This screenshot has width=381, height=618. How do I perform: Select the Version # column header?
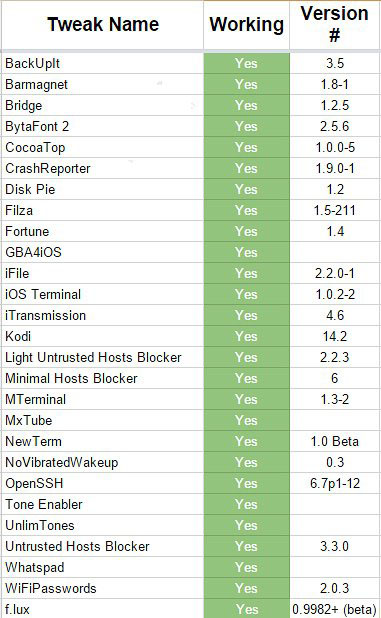click(335, 25)
